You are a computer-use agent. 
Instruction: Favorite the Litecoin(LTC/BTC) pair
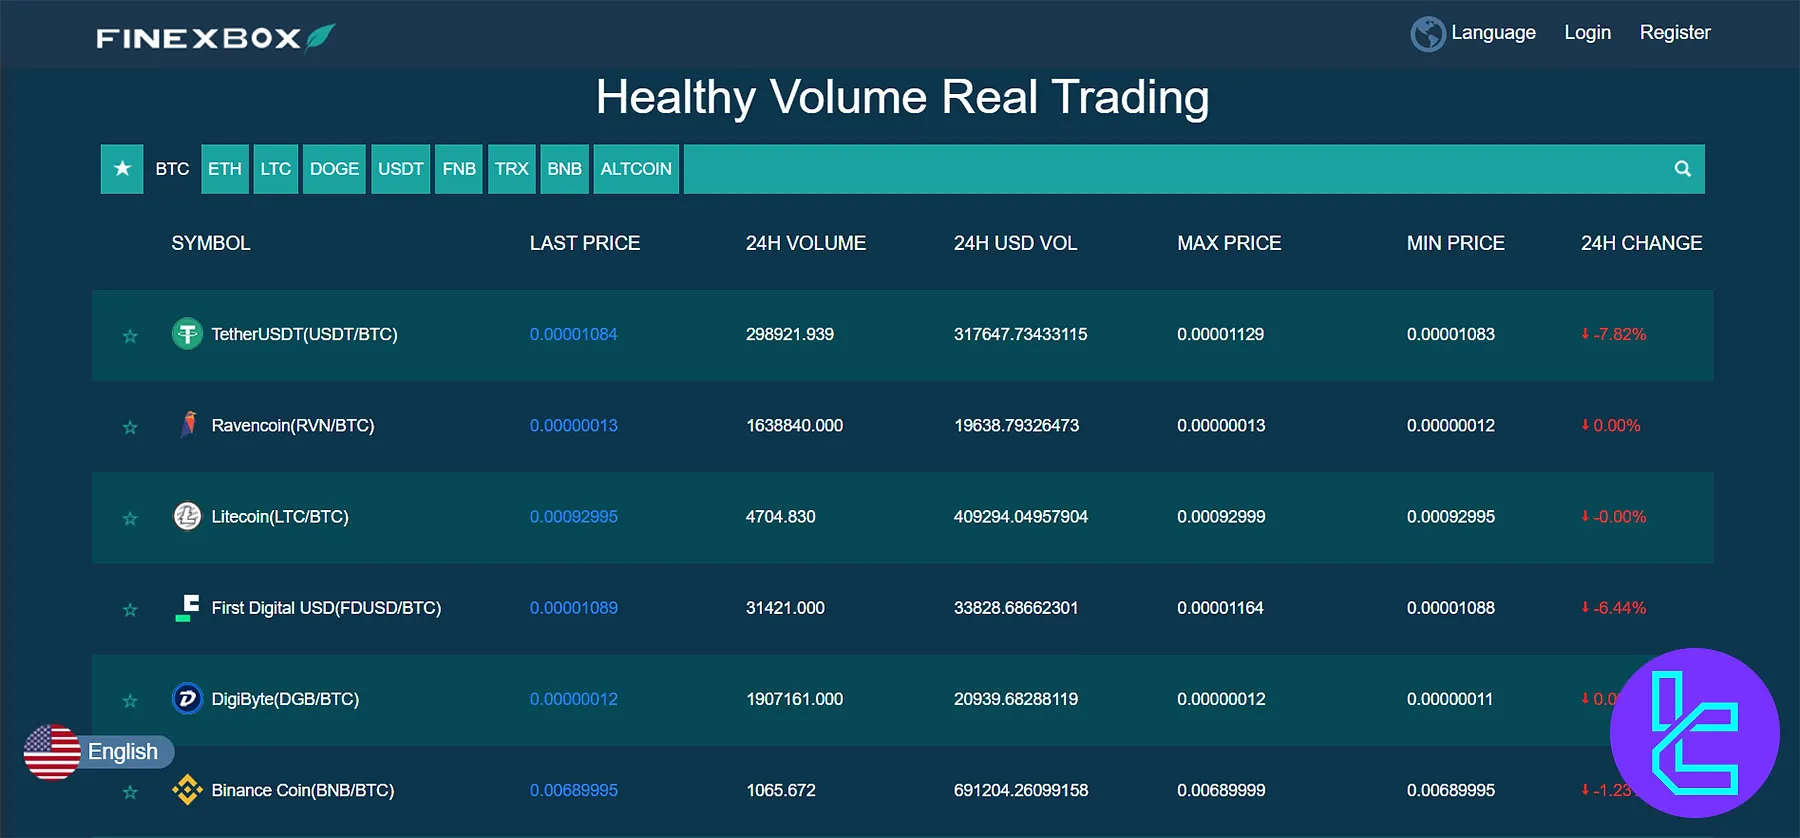click(x=130, y=518)
